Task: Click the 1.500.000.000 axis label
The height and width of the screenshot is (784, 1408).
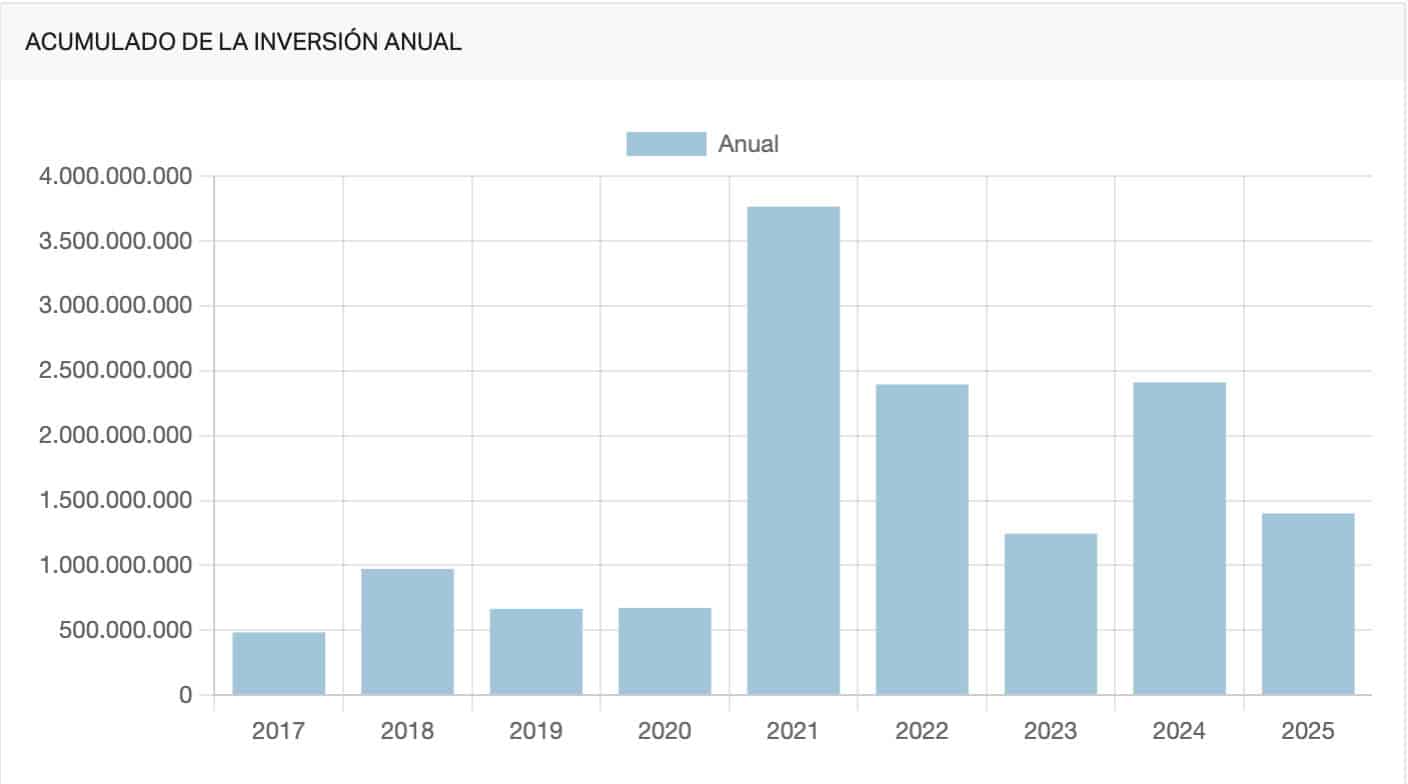Action: coord(115,501)
